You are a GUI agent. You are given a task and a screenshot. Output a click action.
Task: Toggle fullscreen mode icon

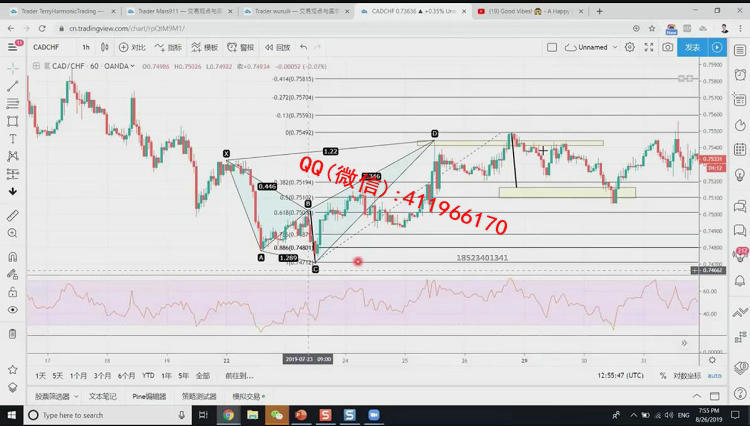649,47
